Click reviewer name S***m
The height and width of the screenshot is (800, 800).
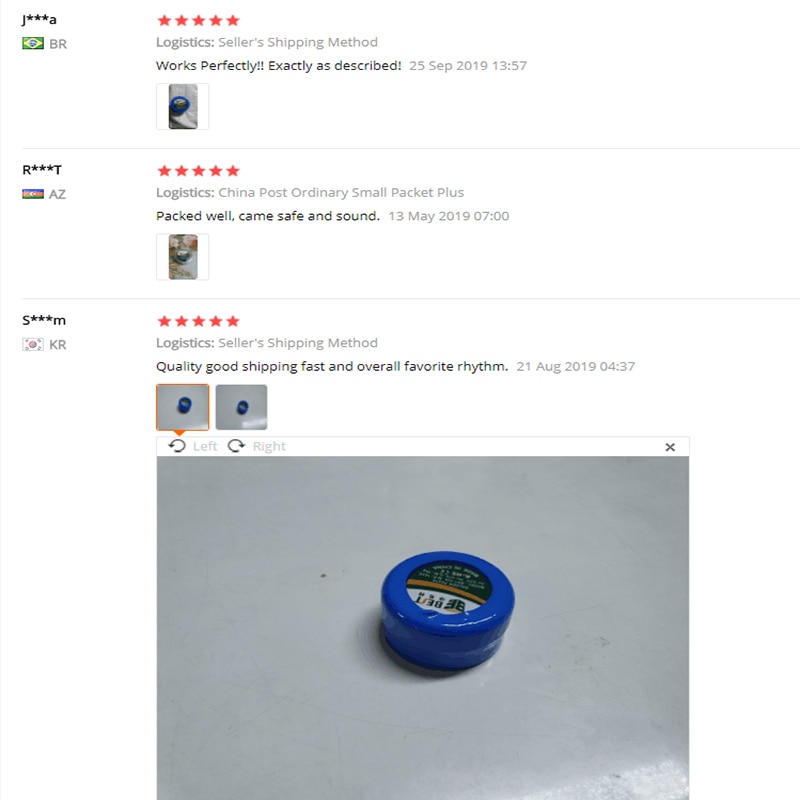click(44, 320)
